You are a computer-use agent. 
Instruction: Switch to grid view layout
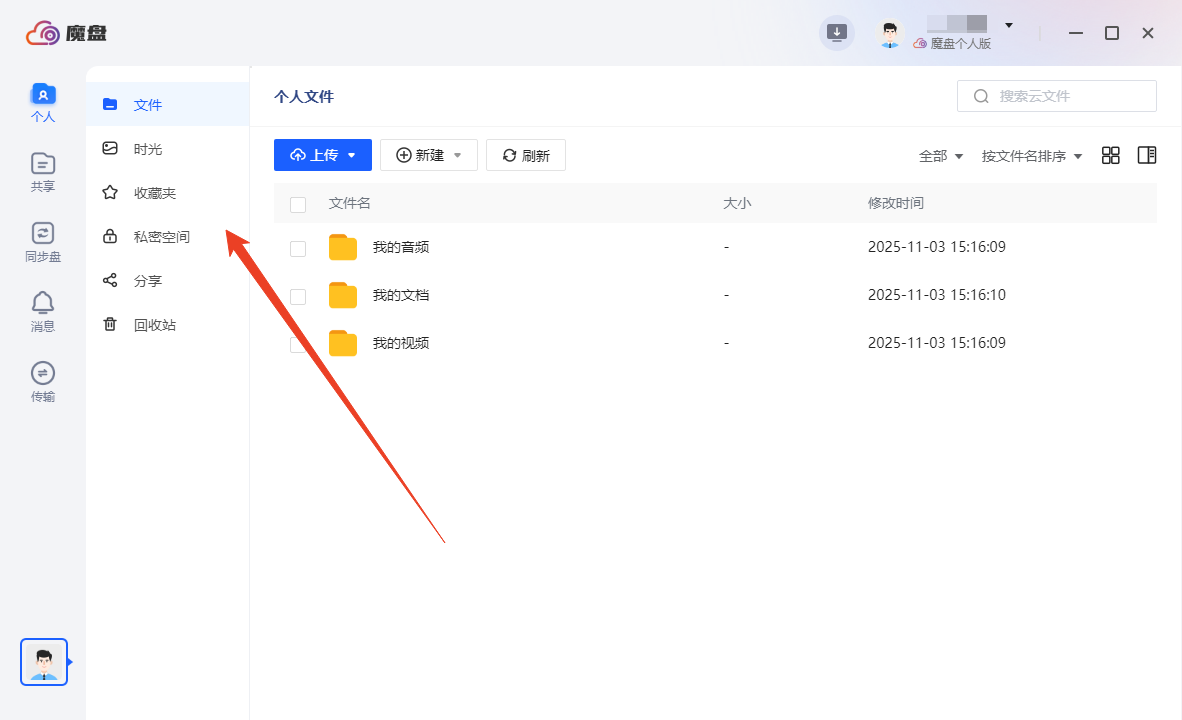click(1110, 155)
